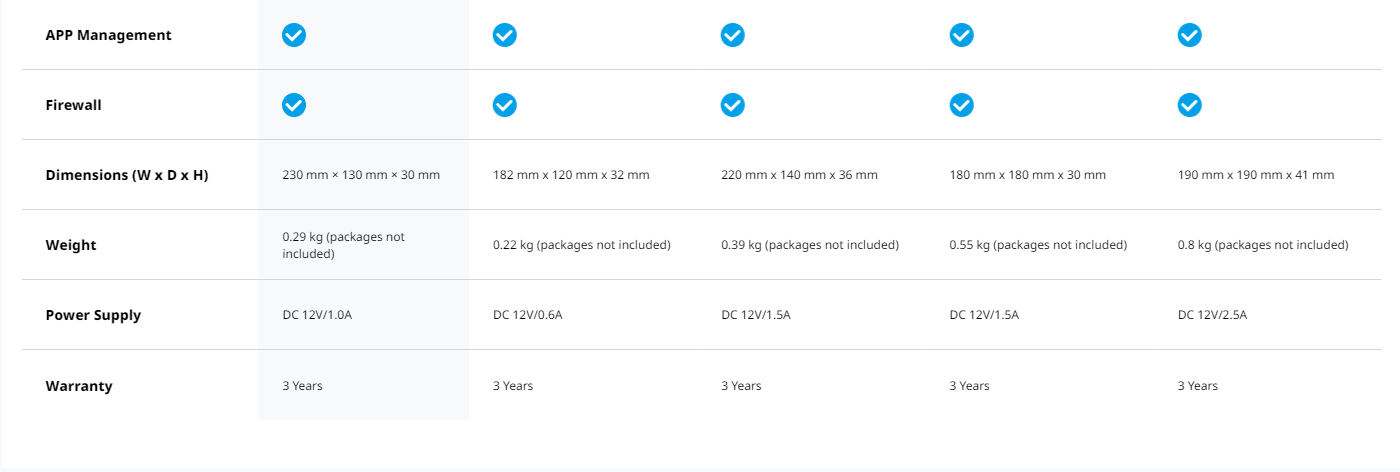The height and width of the screenshot is (472, 1400).
Task: Click Firewall checkmark in fourth product column
Action: tap(961, 105)
